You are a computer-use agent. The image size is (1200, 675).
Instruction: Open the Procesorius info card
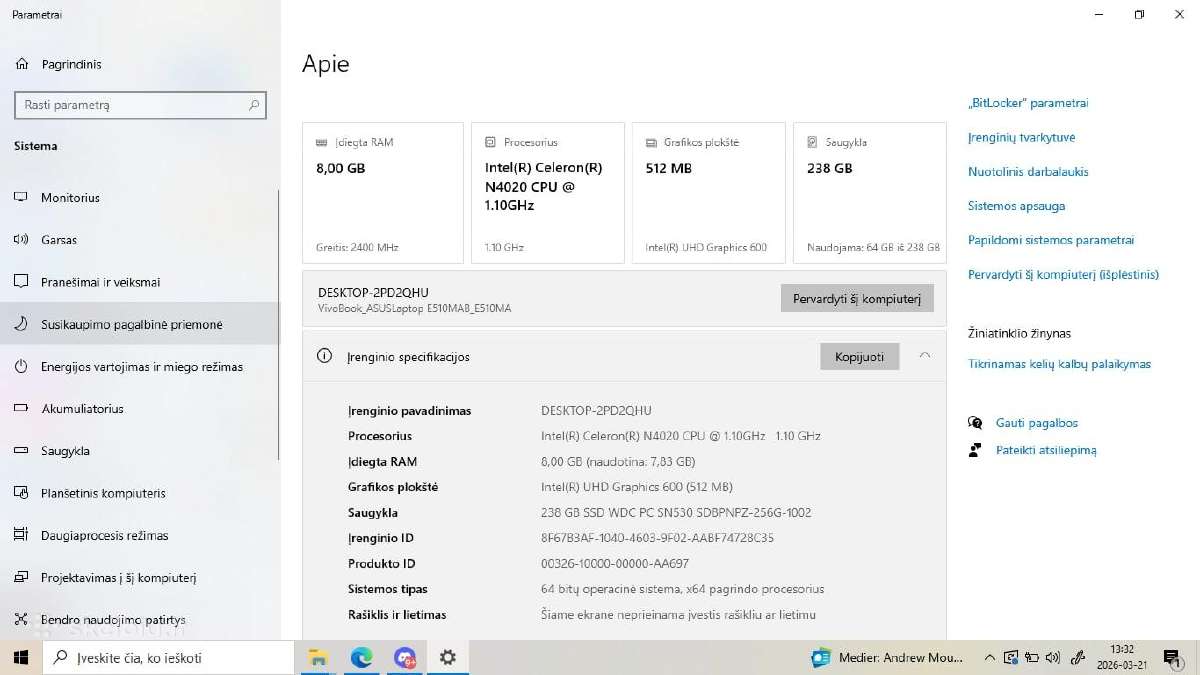(548, 193)
